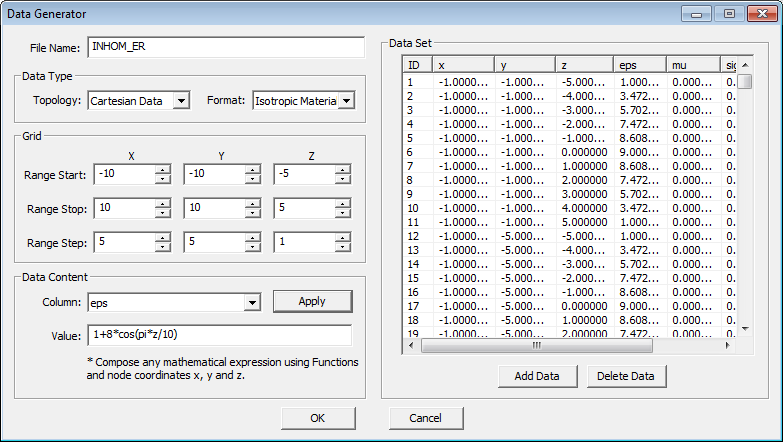
Task: Confirm the dialog with OK
Action: pos(318,418)
